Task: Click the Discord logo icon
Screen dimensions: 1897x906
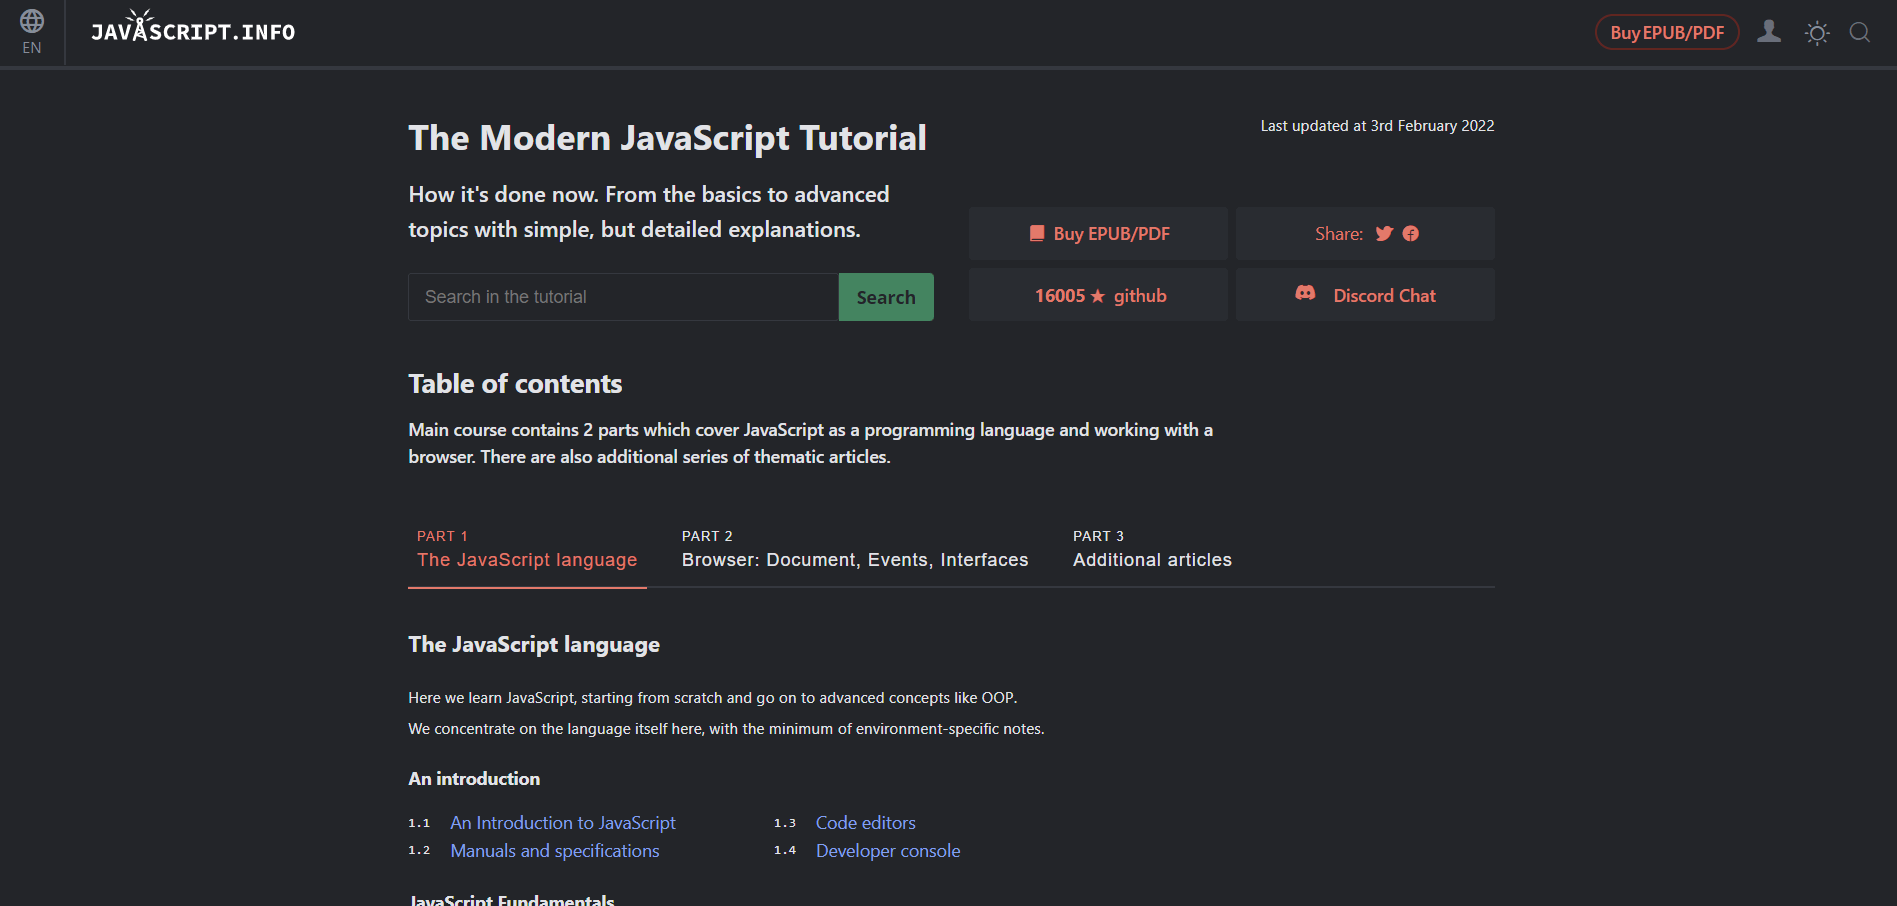Action: pyautogui.click(x=1305, y=293)
